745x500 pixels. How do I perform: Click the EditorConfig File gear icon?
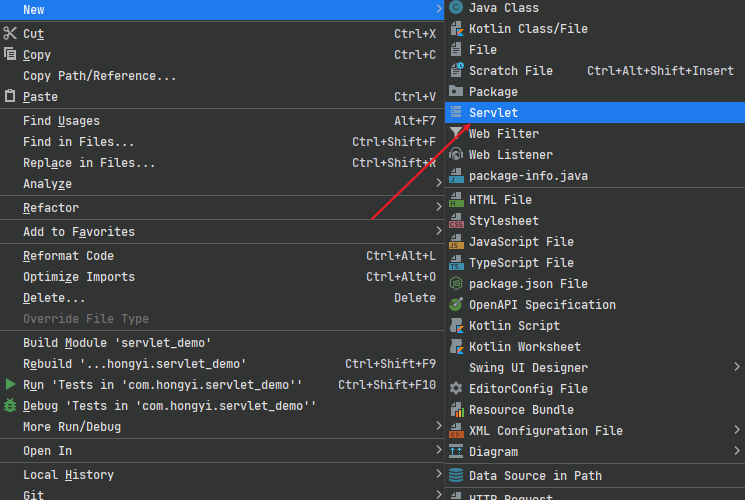pos(456,389)
